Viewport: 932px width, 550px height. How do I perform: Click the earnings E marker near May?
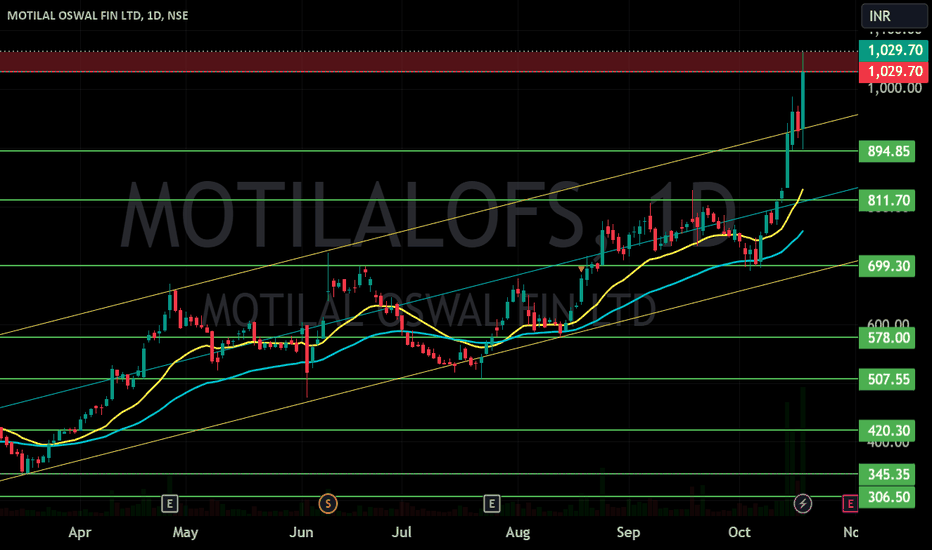tap(169, 504)
